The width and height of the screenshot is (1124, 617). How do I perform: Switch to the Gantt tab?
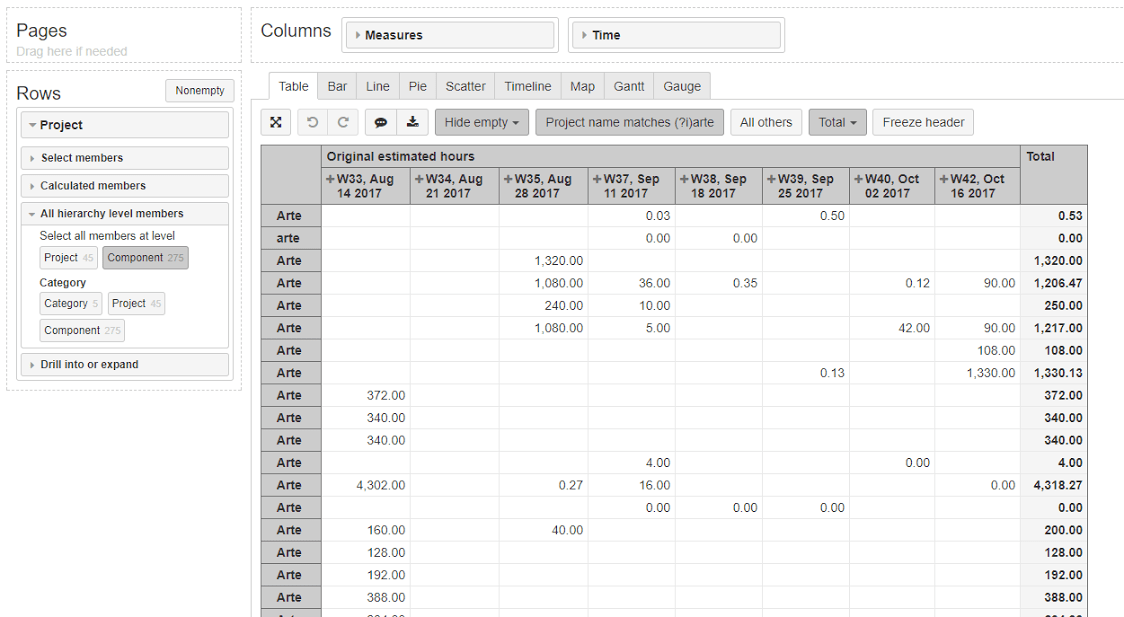click(628, 87)
